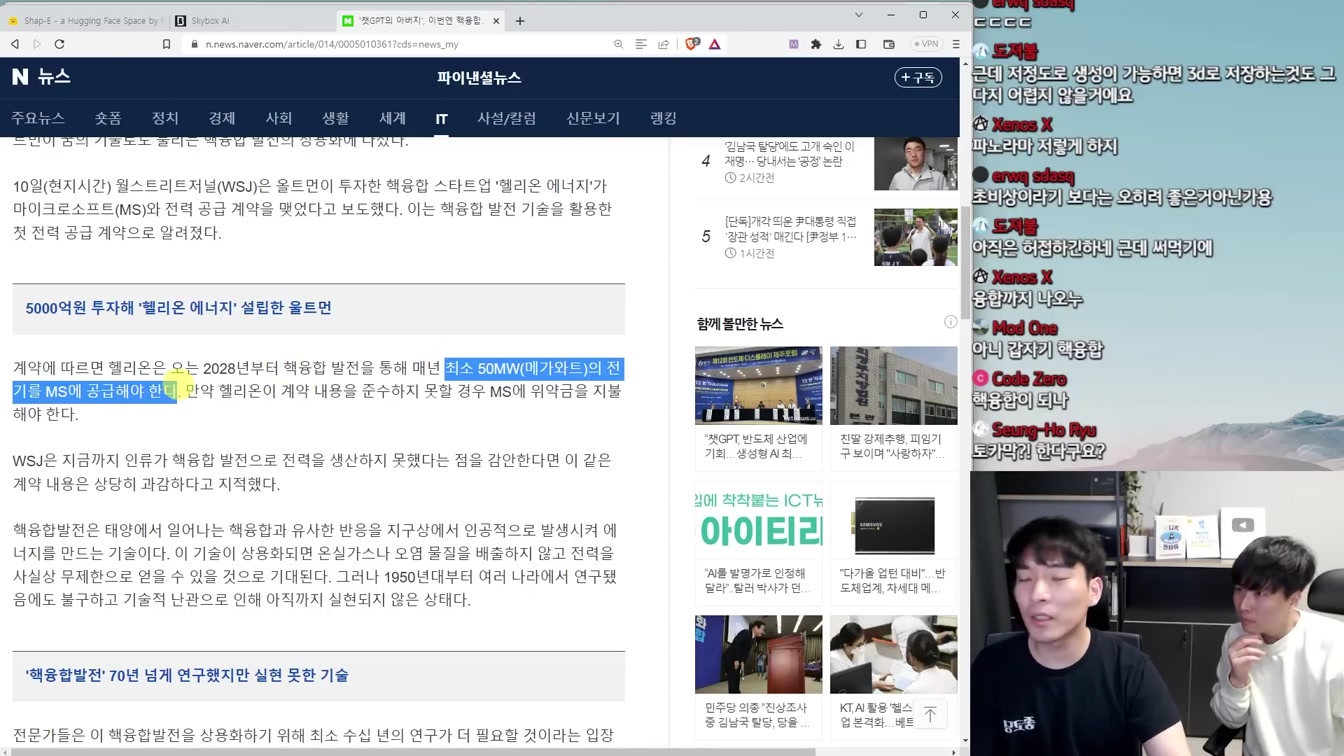This screenshot has height=756, width=1344.
Task: Open the 경제 section
Action: point(222,118)
